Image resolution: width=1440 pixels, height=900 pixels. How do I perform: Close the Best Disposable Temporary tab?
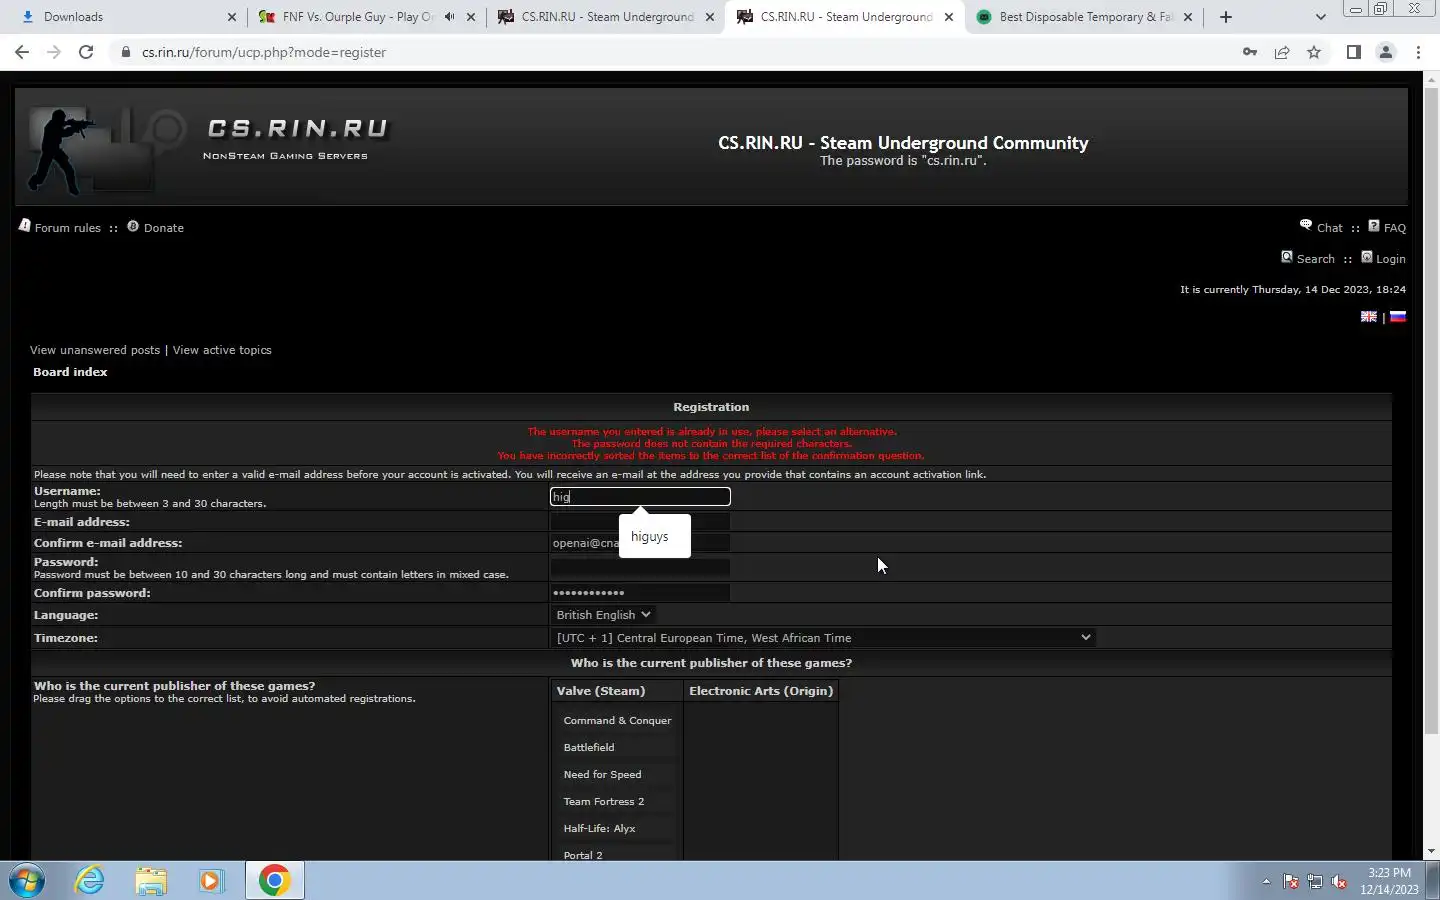coord(1188,17)
